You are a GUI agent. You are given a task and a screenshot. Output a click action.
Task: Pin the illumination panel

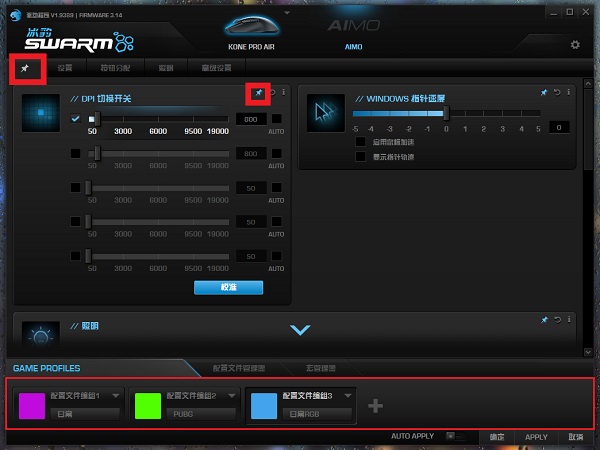pyautogui.click(x=544, y=320)
